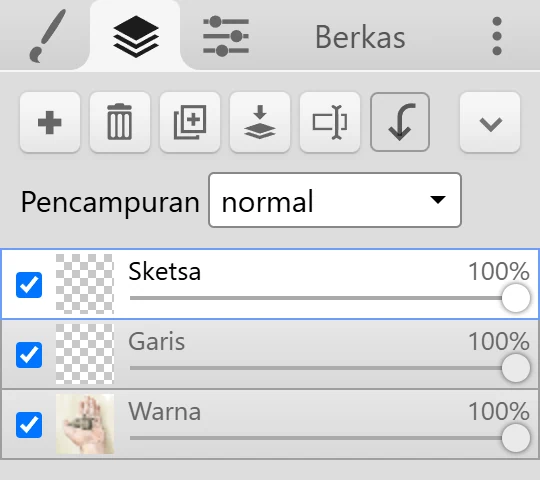This screenshot has height=480, width=540.
Task: Click the Warna 100% opacity value
Action: click(x=499, y=411)
